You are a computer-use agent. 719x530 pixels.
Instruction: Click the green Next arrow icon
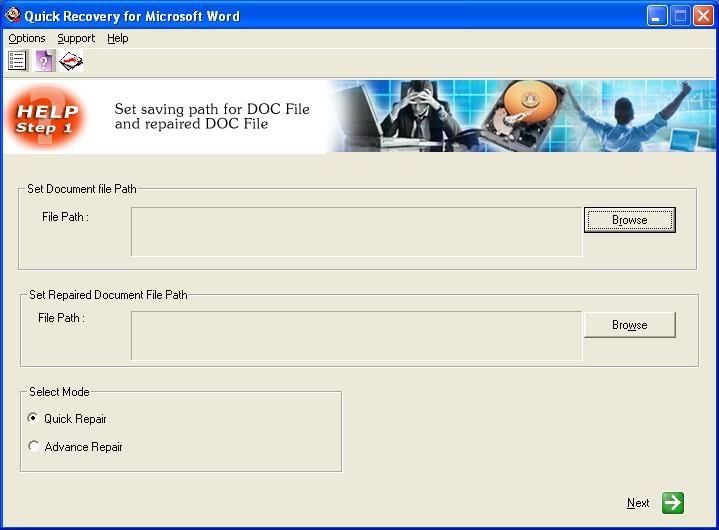(x=673, y=503)
